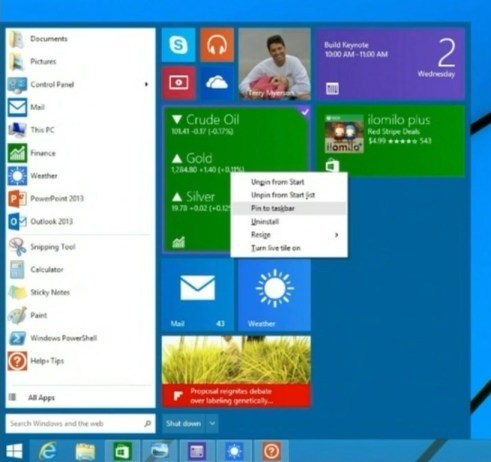Click the Mail icon in app list
Screen dimensions: 491x462
(17, 107)
